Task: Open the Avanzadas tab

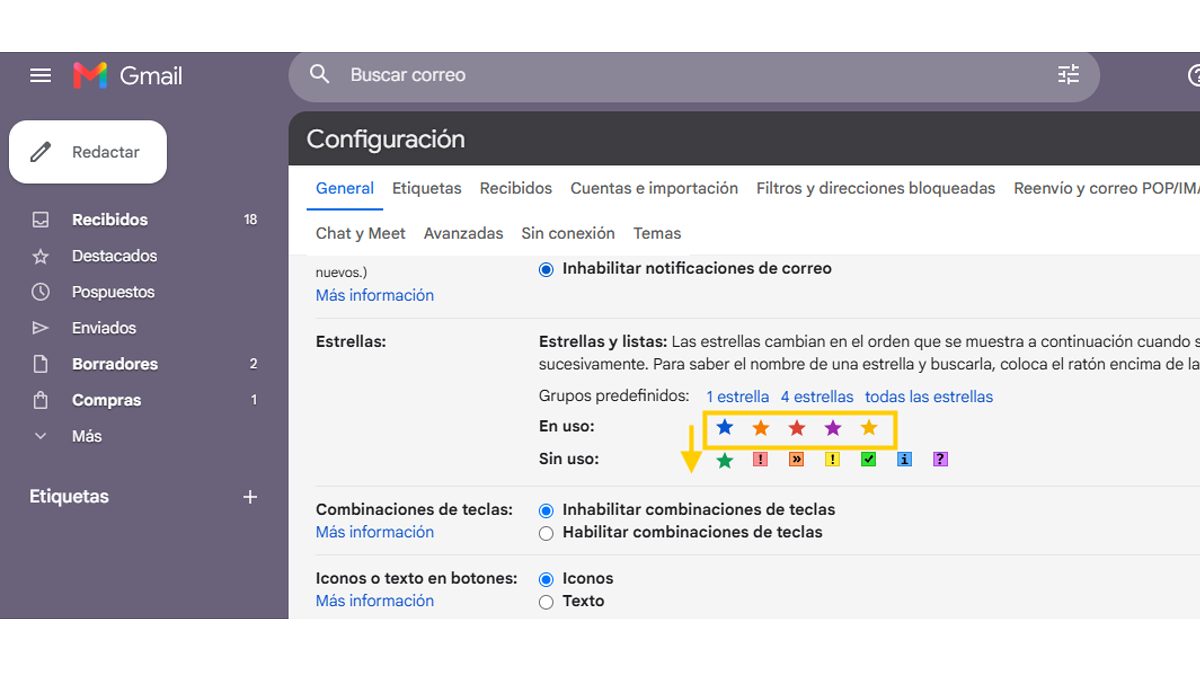Action: (463, 233)
